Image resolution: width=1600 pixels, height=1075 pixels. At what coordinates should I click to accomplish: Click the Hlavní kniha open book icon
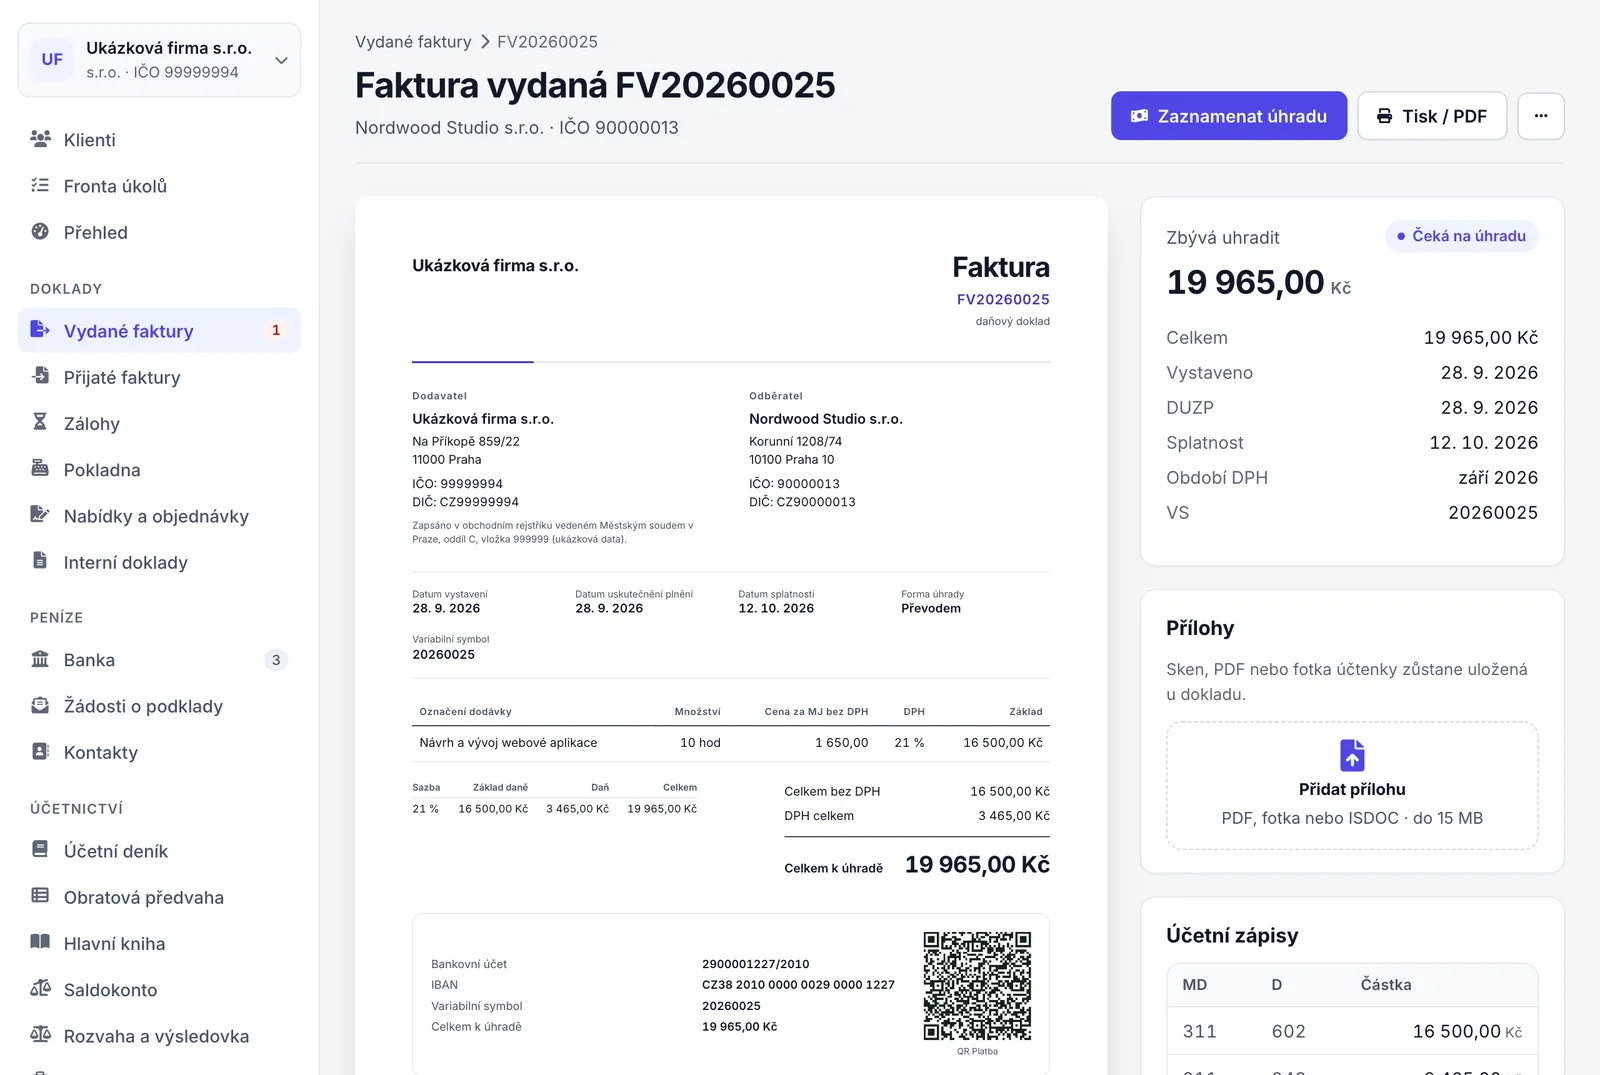tap(40, 942)
